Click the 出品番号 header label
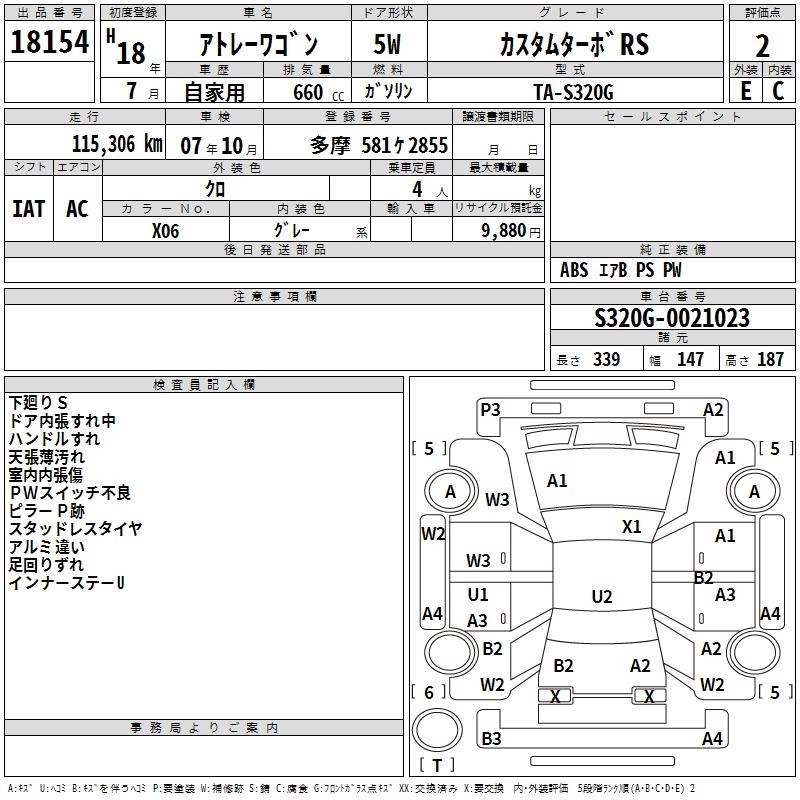 pyautogui.click(x=49, y=13)
